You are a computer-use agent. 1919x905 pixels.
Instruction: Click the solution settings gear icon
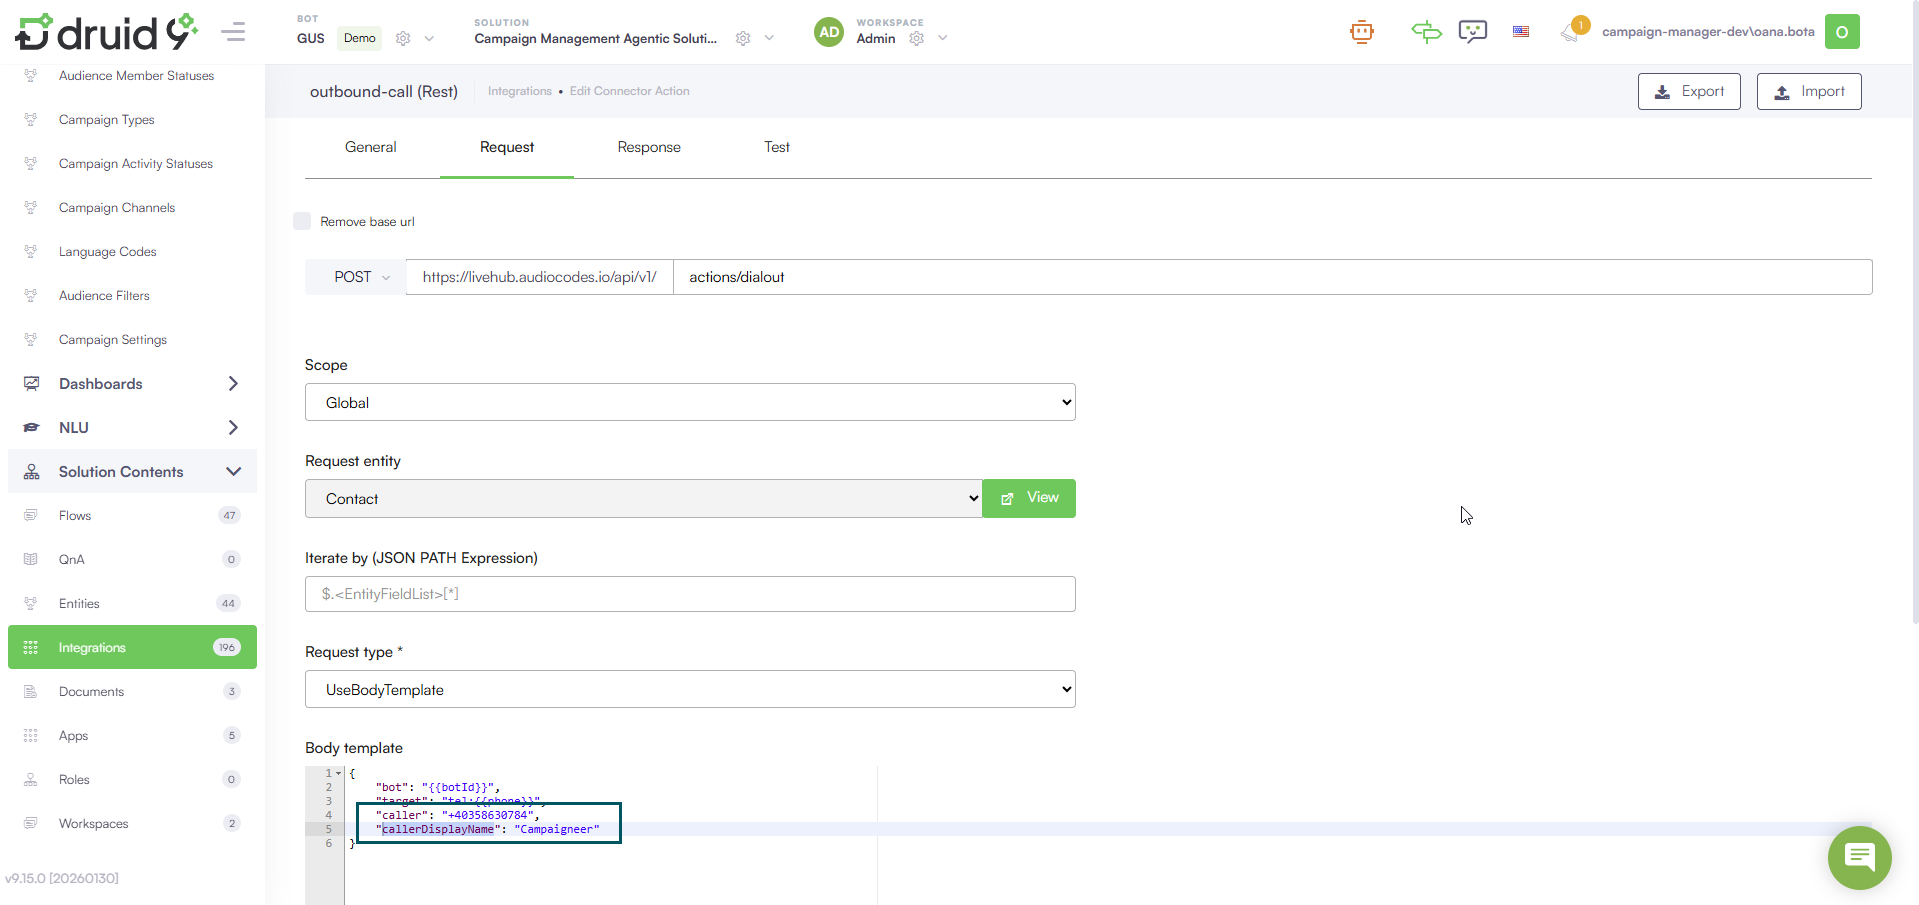(x=743, y=39)
